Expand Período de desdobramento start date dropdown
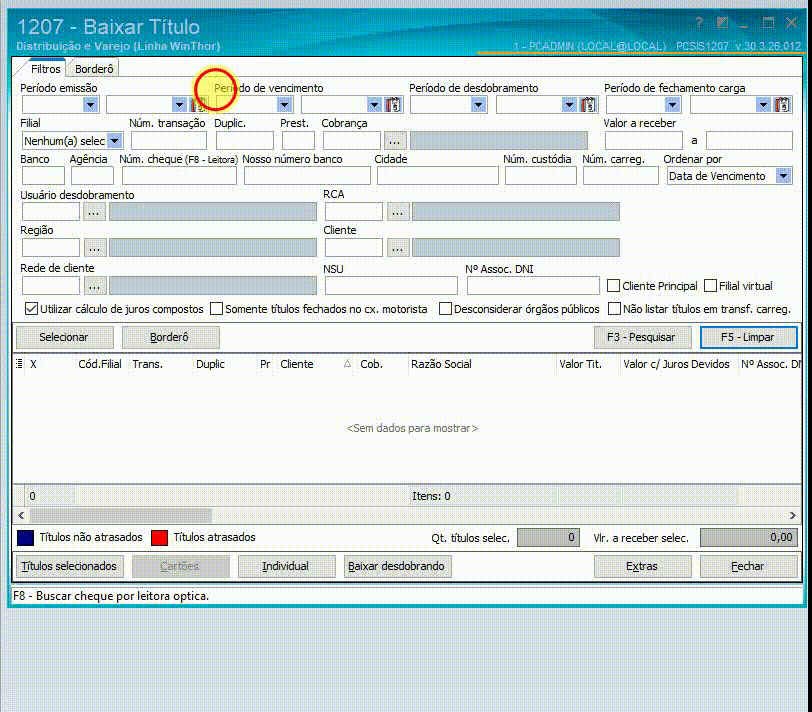The height and width of the screenshot is (712, 812). point(478,105)
